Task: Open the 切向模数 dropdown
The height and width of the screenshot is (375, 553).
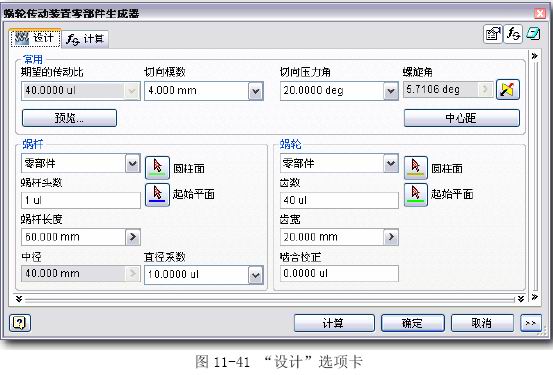Action: tap(256, 91)
